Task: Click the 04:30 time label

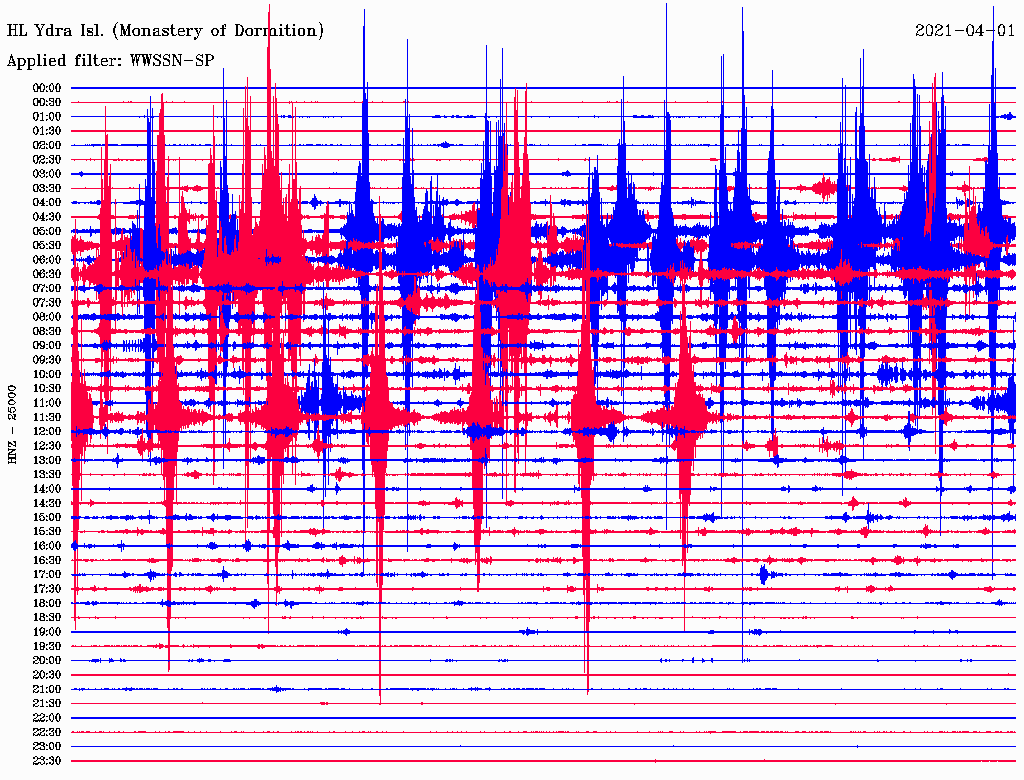Action: [47, 217]
